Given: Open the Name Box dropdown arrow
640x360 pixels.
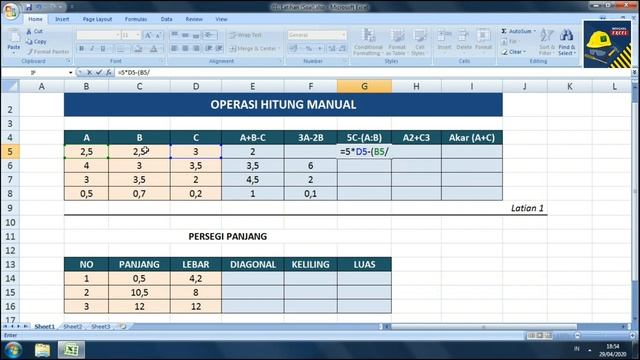Looking at the screenshot, I should (71, 73).
